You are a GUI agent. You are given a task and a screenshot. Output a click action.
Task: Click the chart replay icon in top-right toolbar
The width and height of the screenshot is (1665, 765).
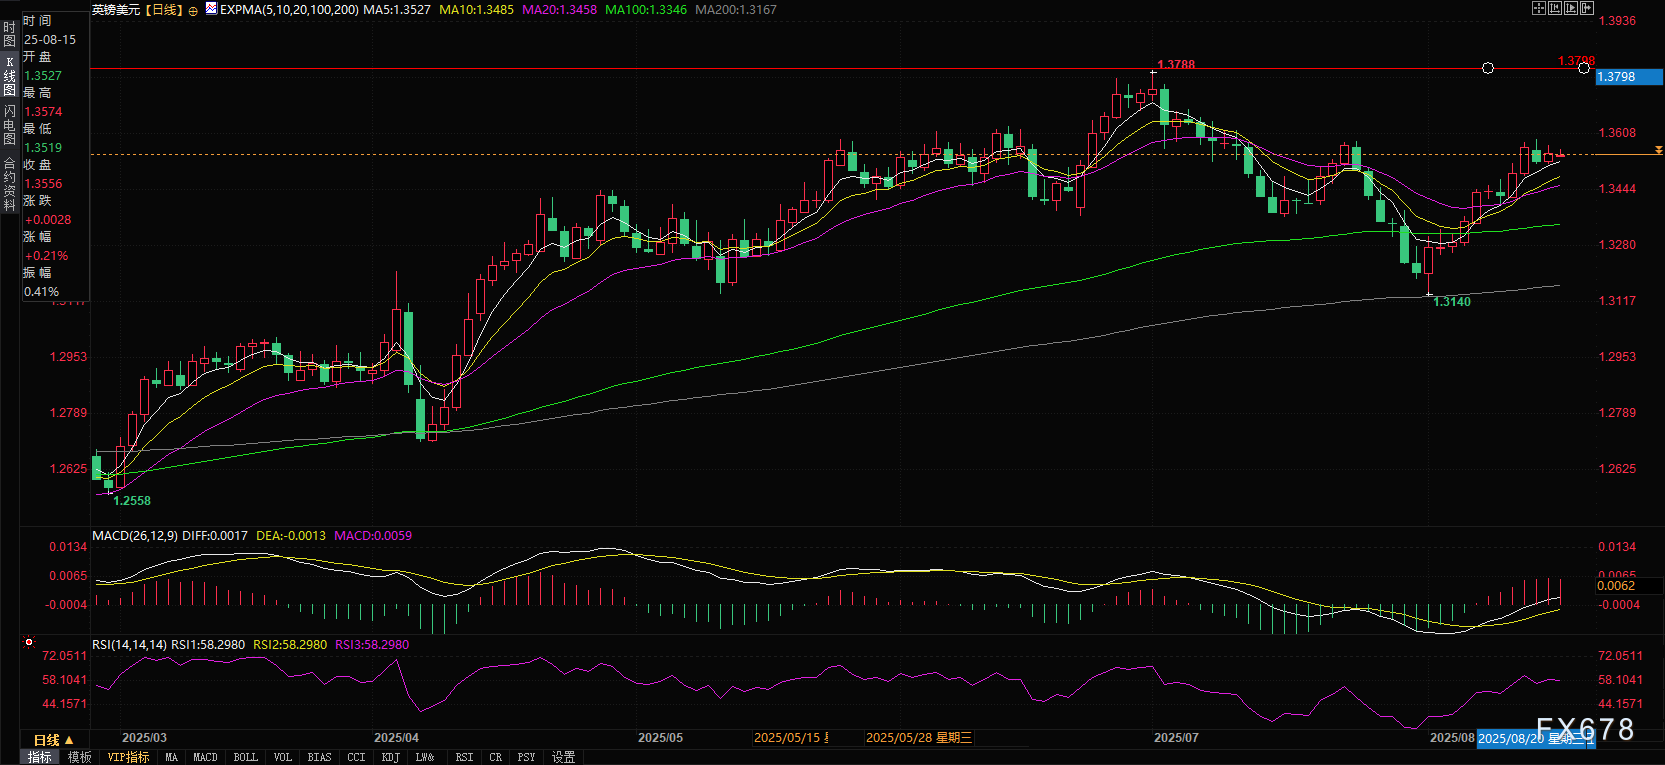click(x=1571, y=8)
